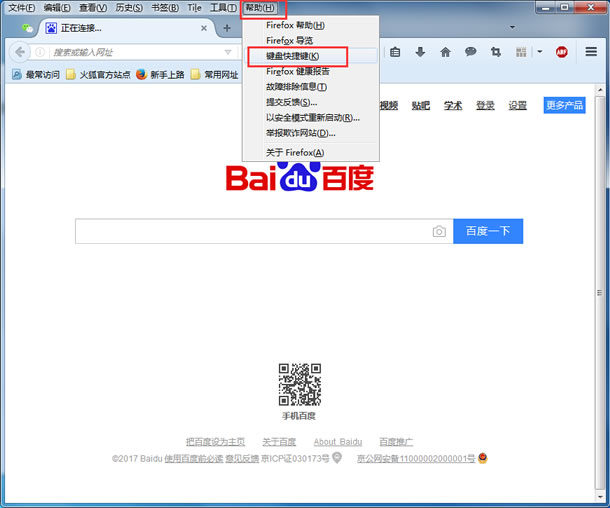Select Firefox 导览 menu entry
This screenshot has height=508, width=610.
click(311, 40)
